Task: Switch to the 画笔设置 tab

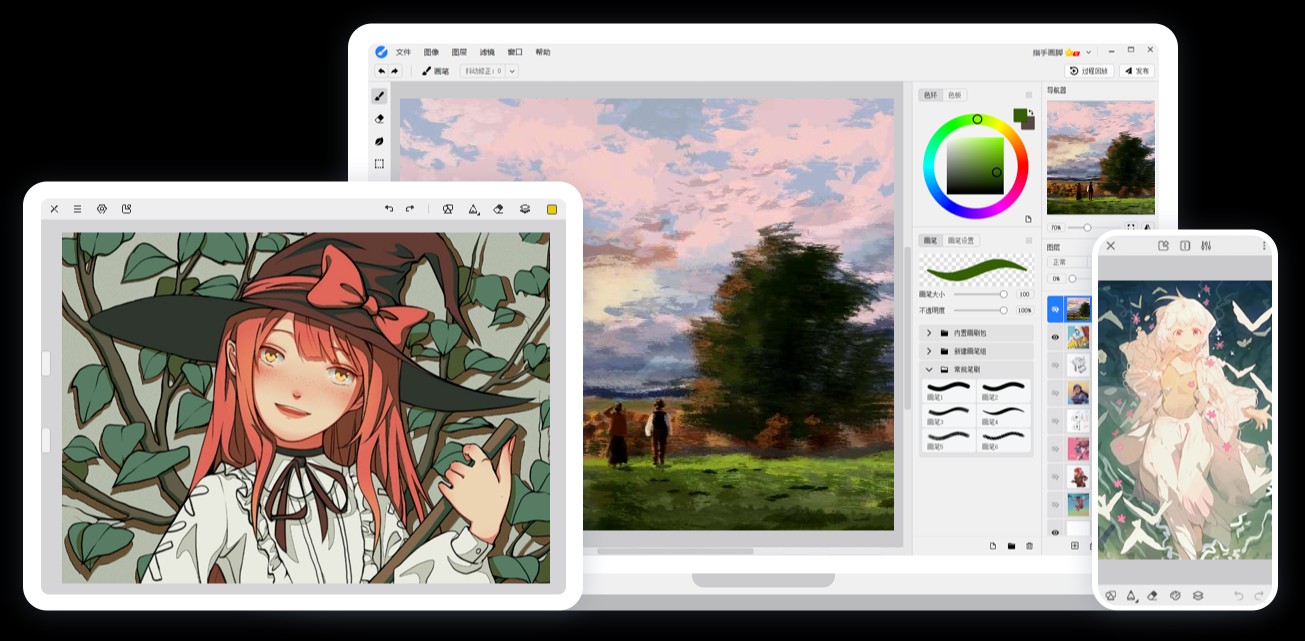Action: [961, 241]
